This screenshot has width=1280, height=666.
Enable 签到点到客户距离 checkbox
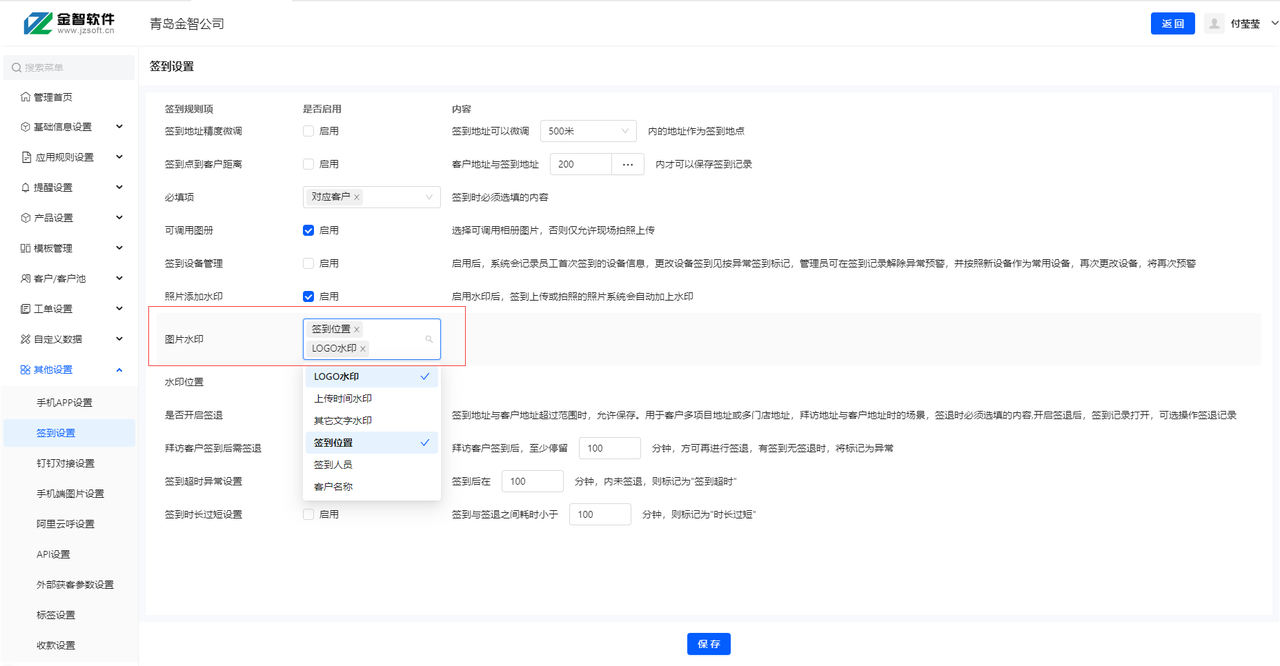(309, 164)
